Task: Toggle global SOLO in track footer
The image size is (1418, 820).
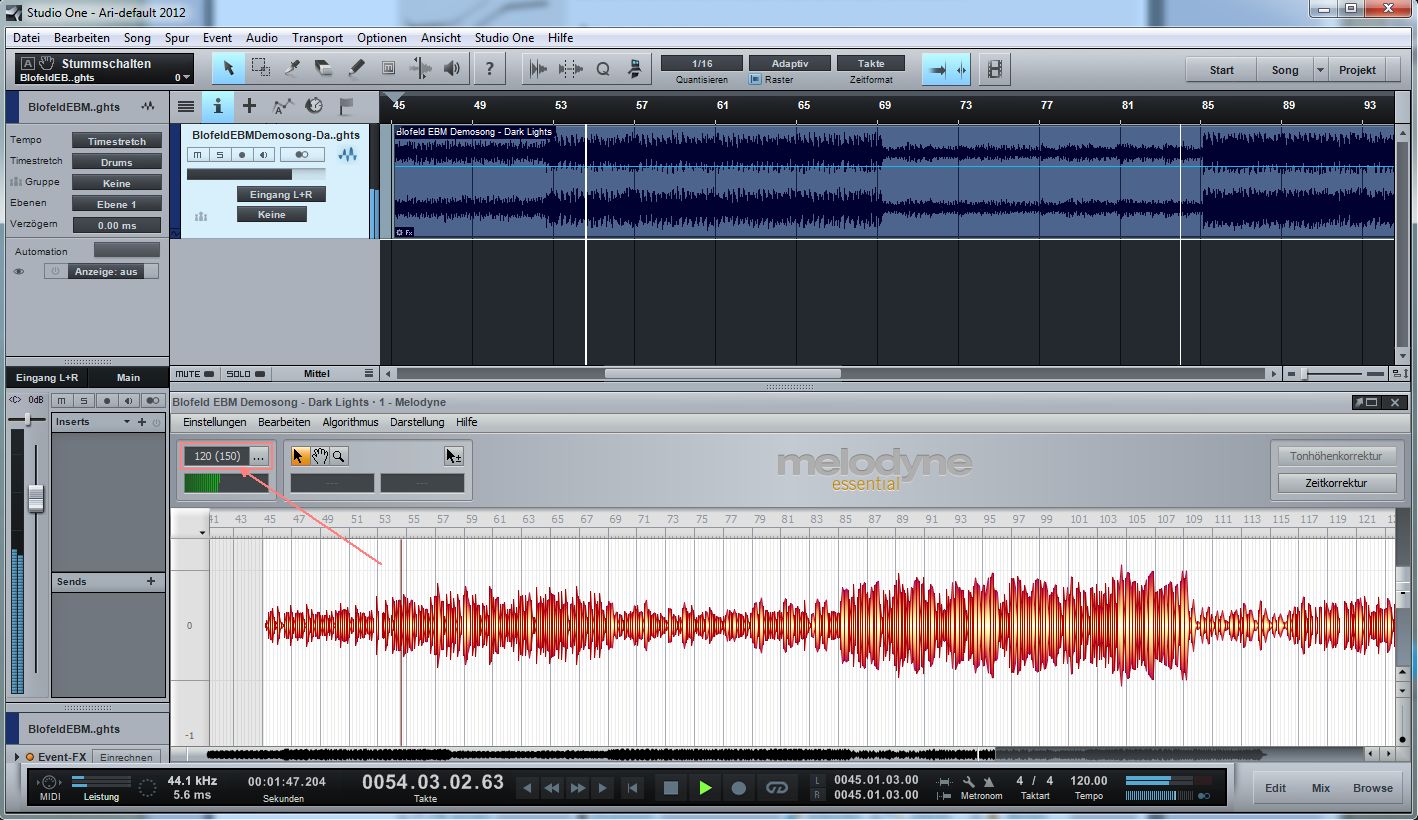Action: (x=245, y=374)
